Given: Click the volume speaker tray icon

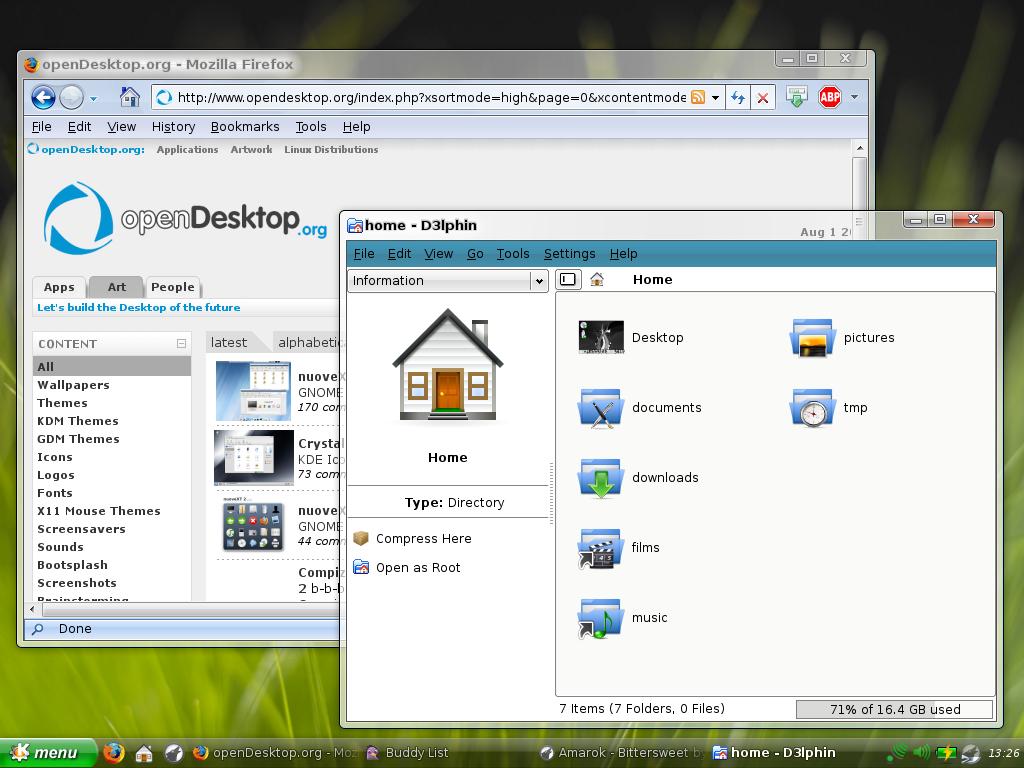Looking at the screenshot, I should (922, 753).
